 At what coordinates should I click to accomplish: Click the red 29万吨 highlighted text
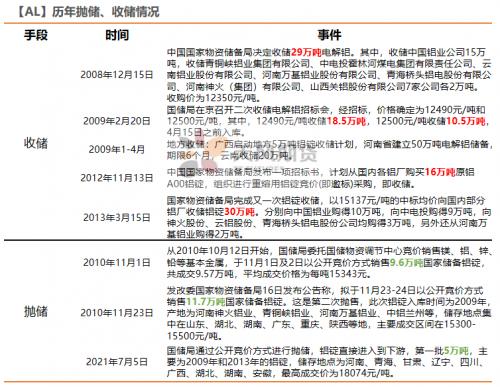pyautogui.click(x=306, y=52)
